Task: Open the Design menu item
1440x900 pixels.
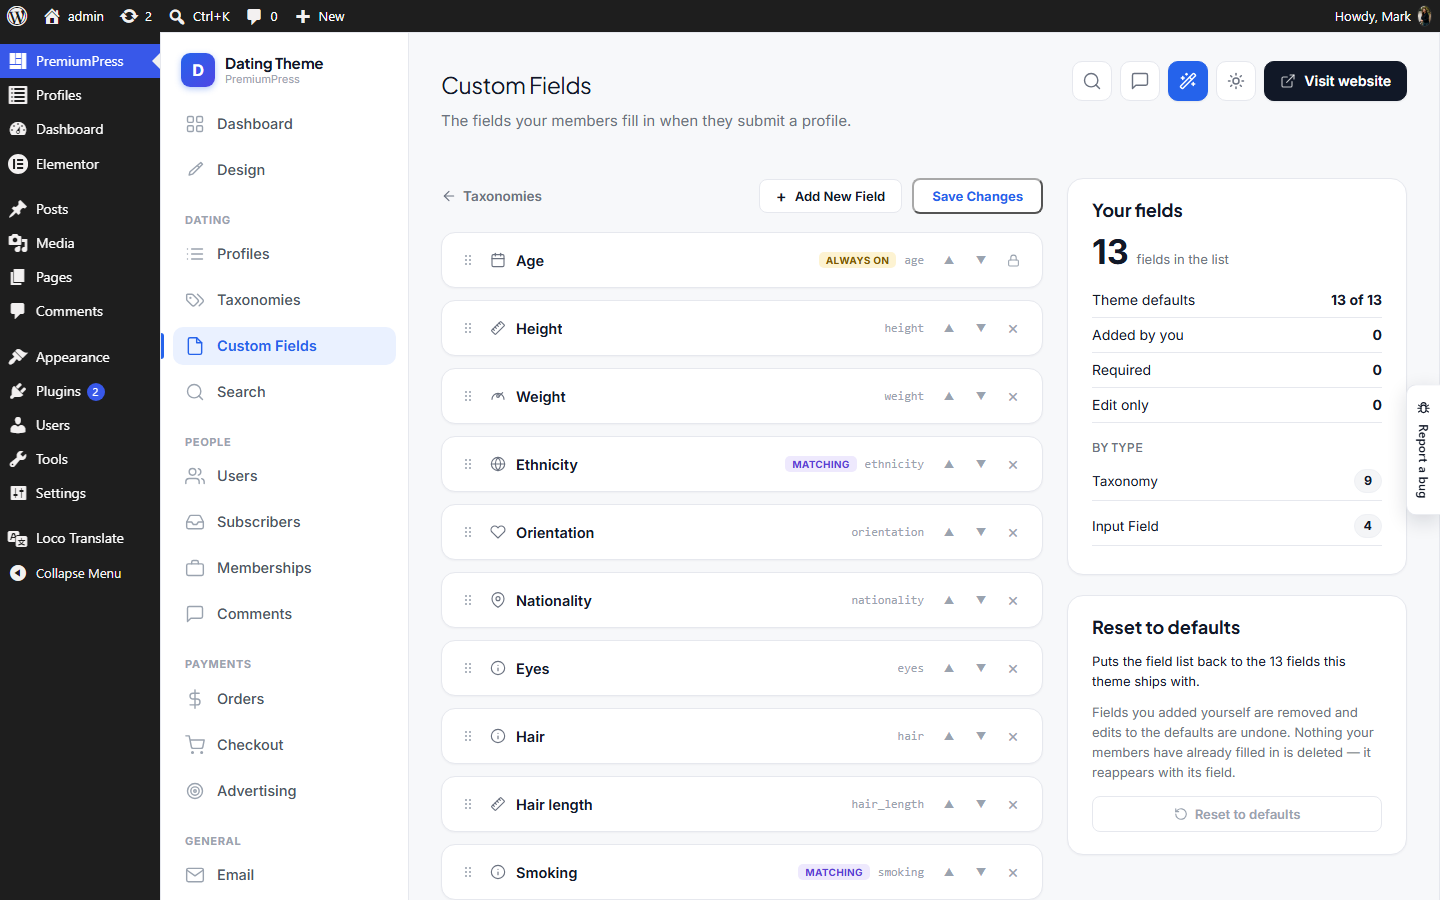Action: 284,170
